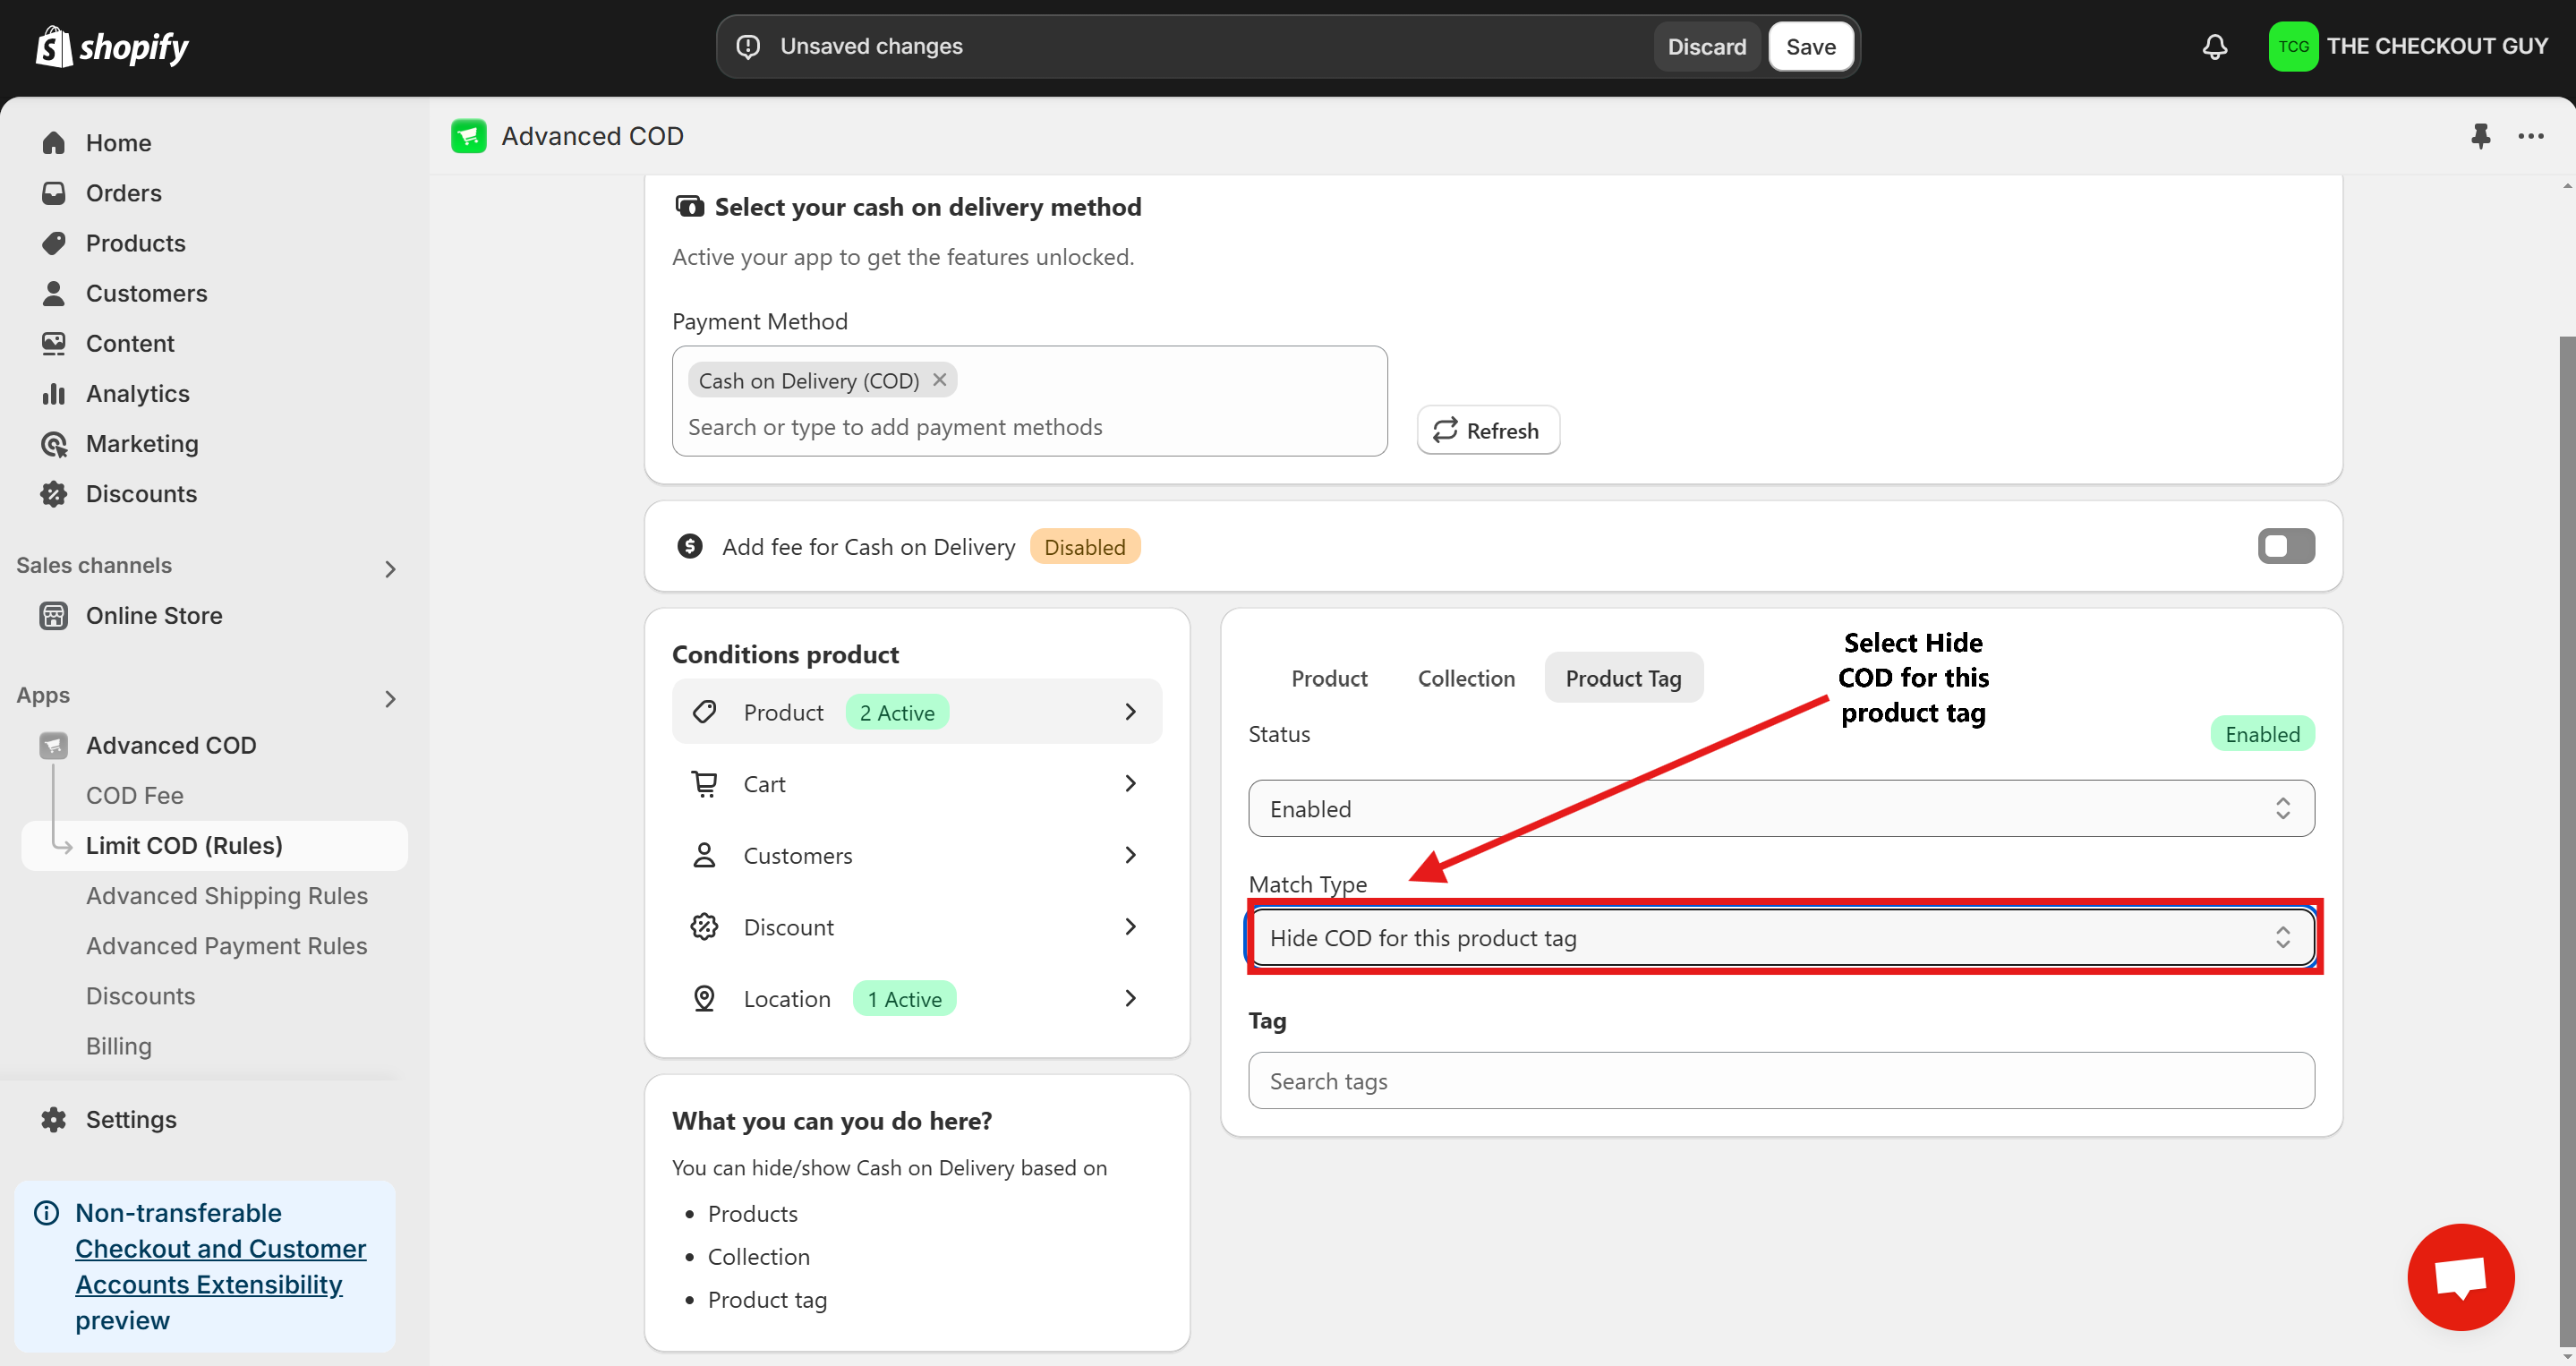Click the cart icon in conditions
This screenshot has height=1366, width=2576.
click(x=704, y=783)
